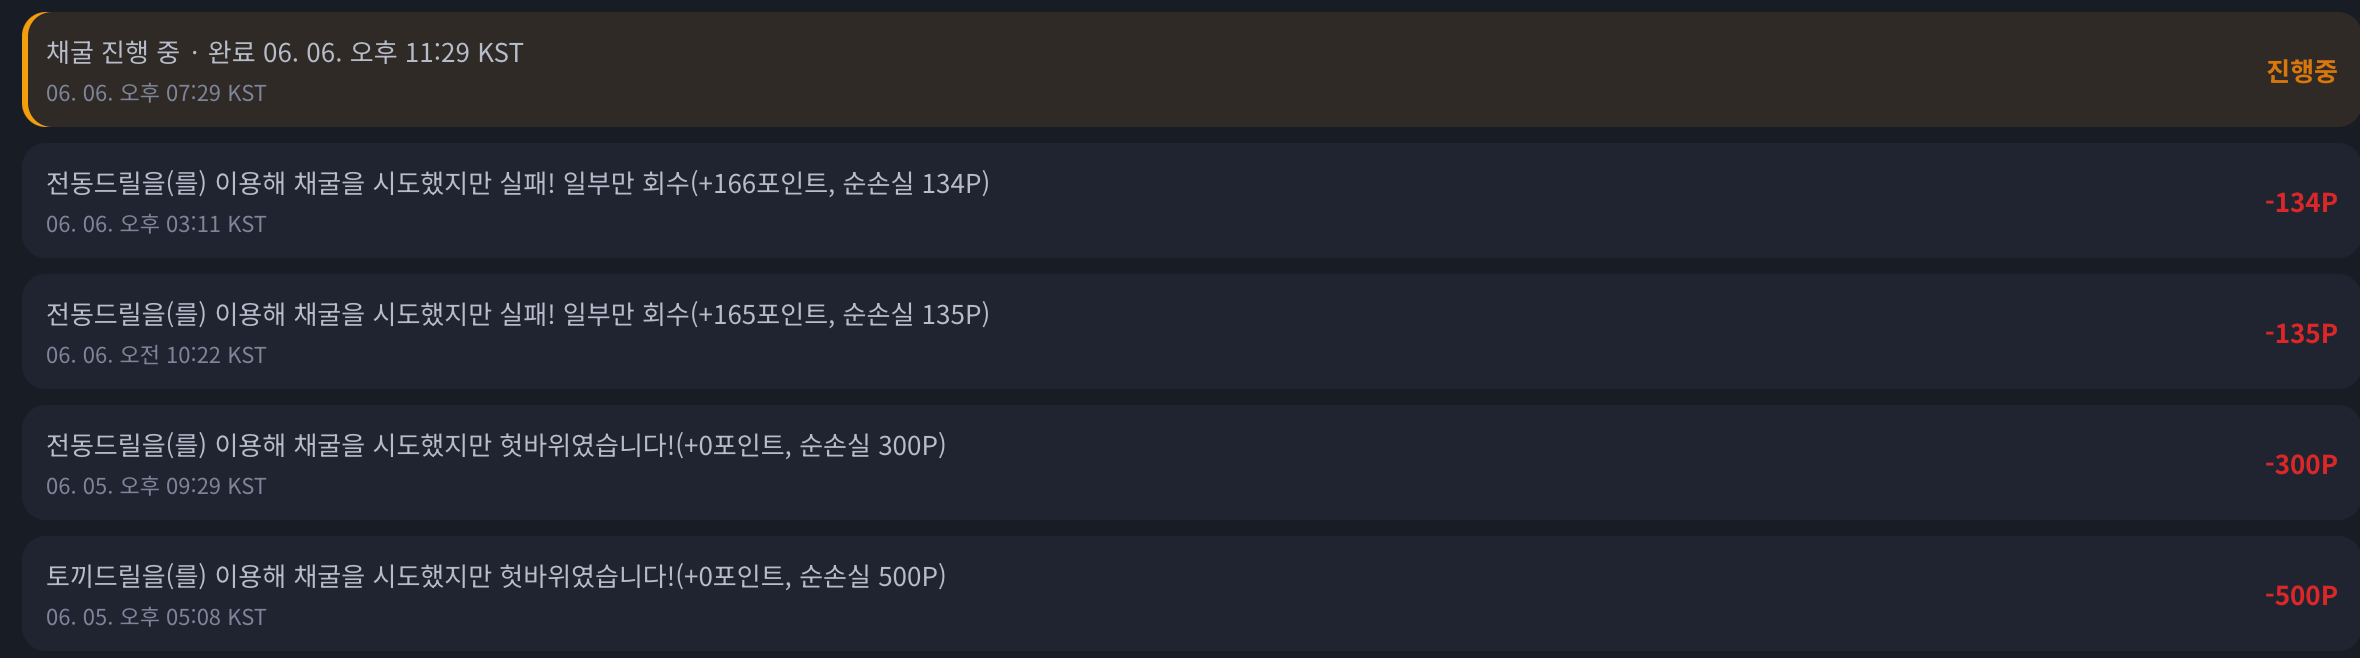Open the 전동드릴 헛바위 entry losing 300P

click(1191, 463)
